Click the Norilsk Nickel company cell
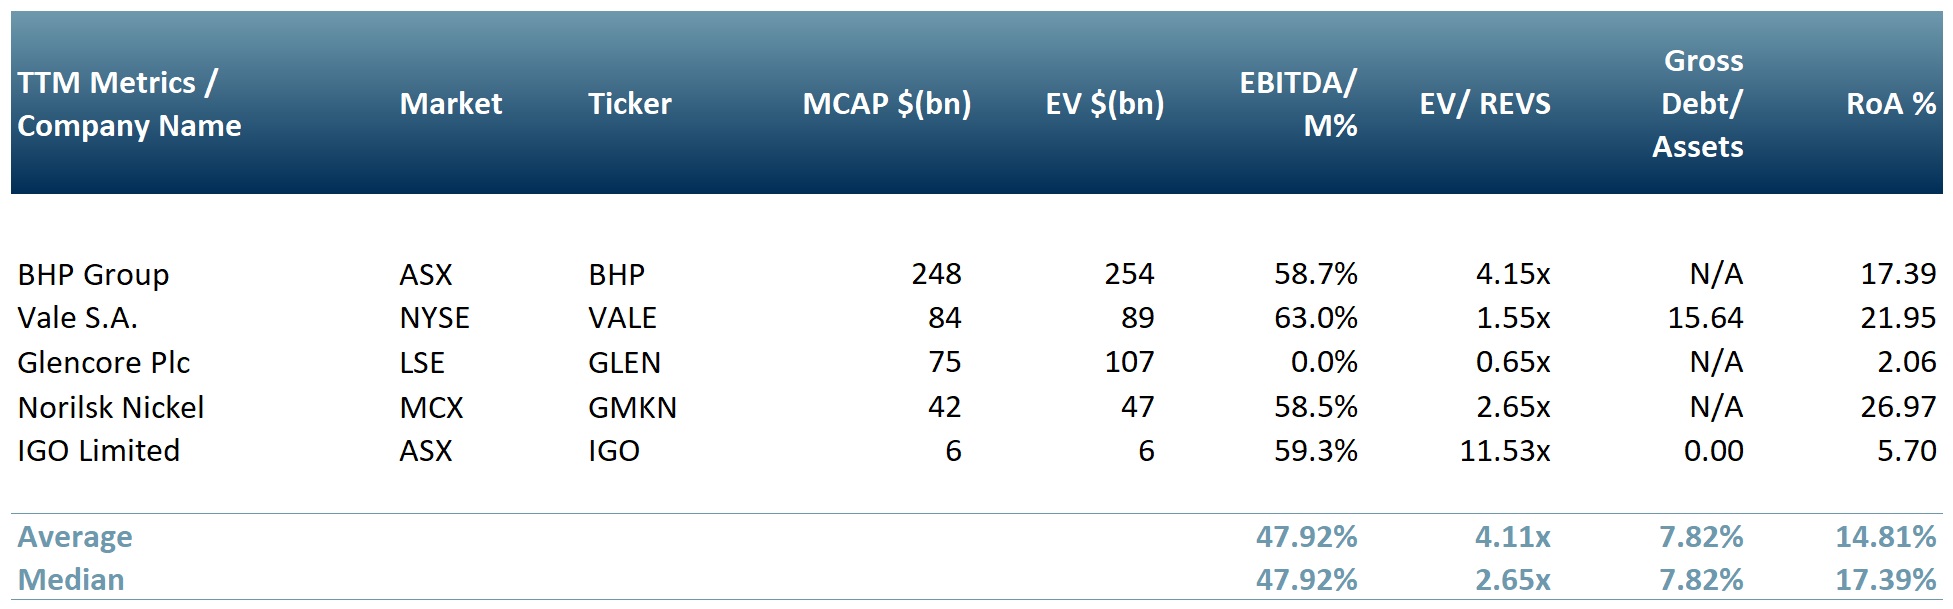Screen dimensions: 1953x609 pyautogui.click(x=111, y=407)
